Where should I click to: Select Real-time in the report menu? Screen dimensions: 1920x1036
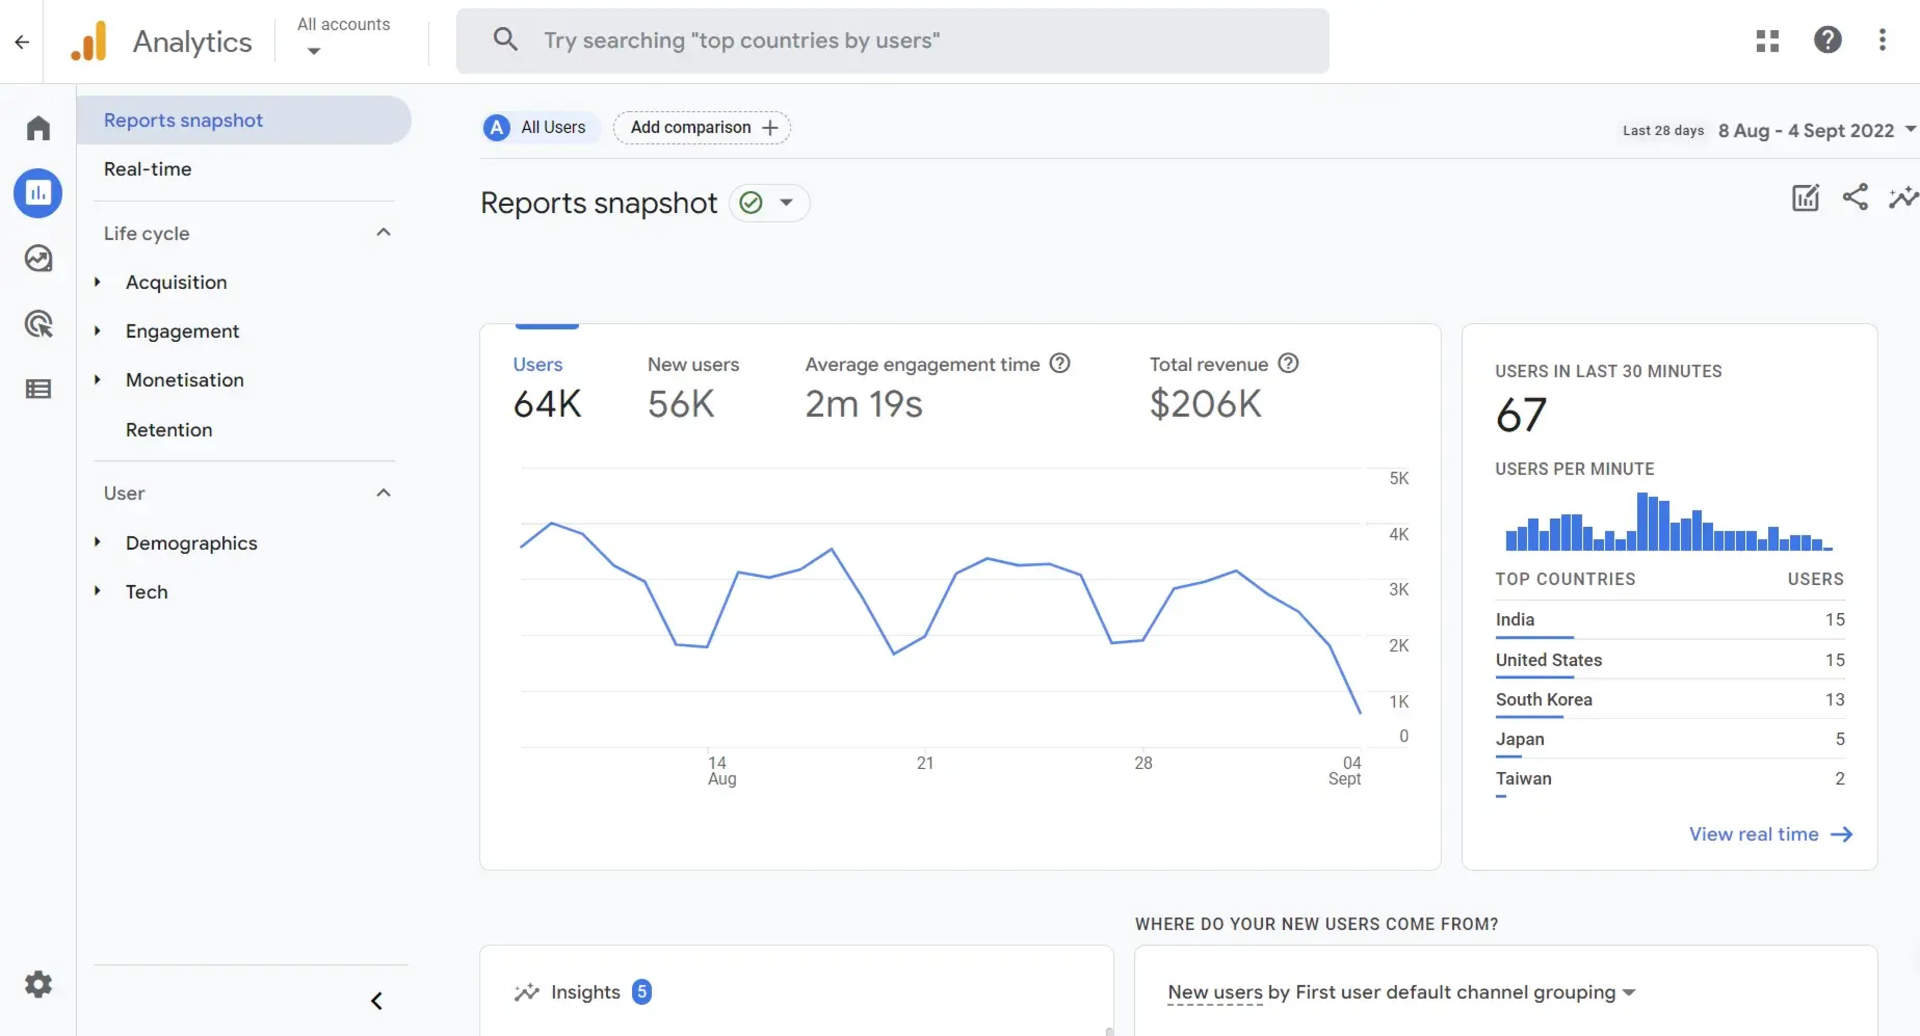147,169
